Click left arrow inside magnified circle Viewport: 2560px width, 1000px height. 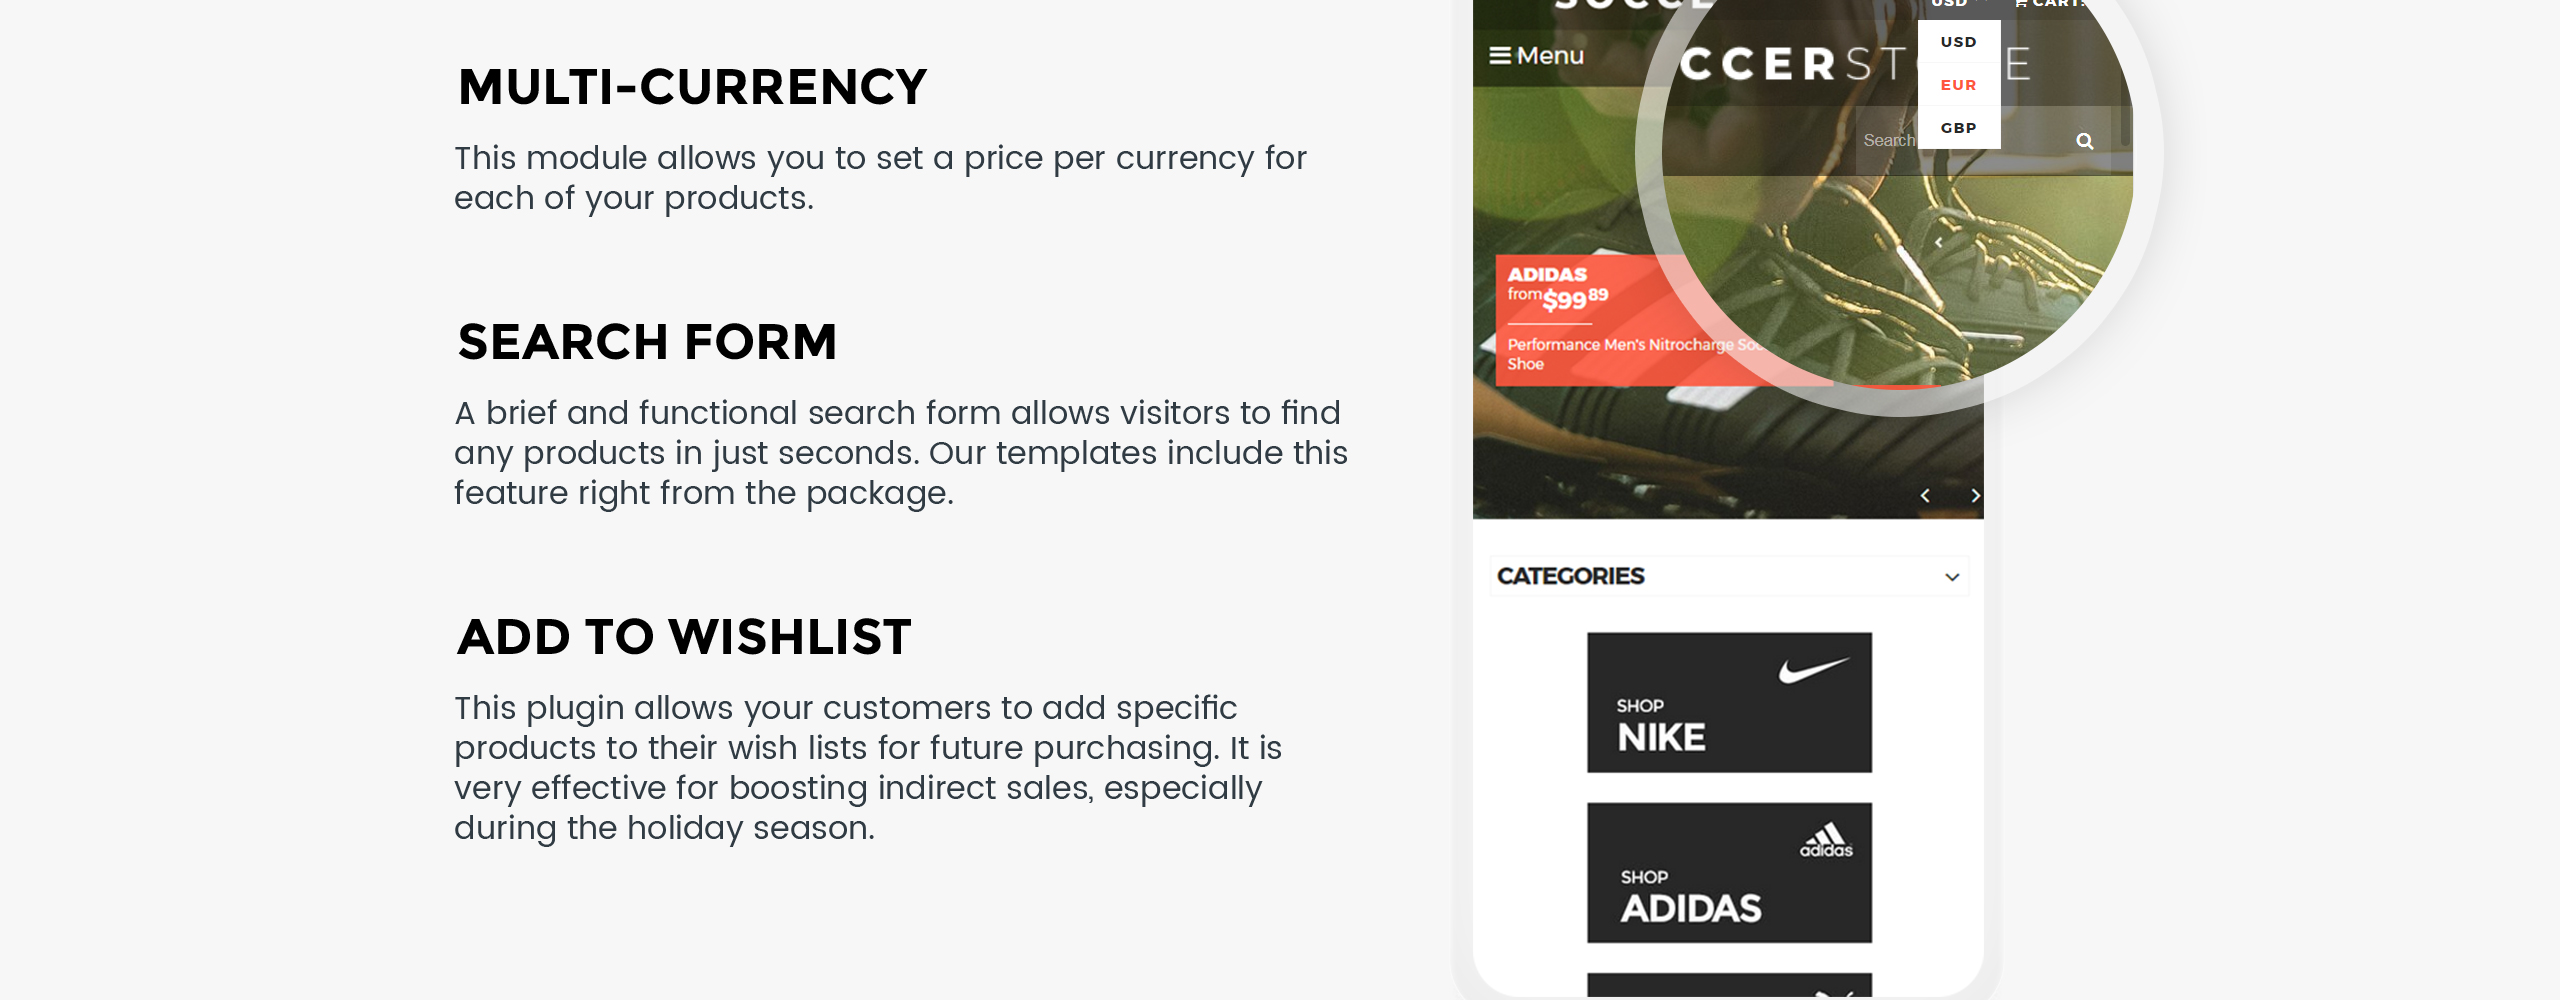[x=1939, y=242]
